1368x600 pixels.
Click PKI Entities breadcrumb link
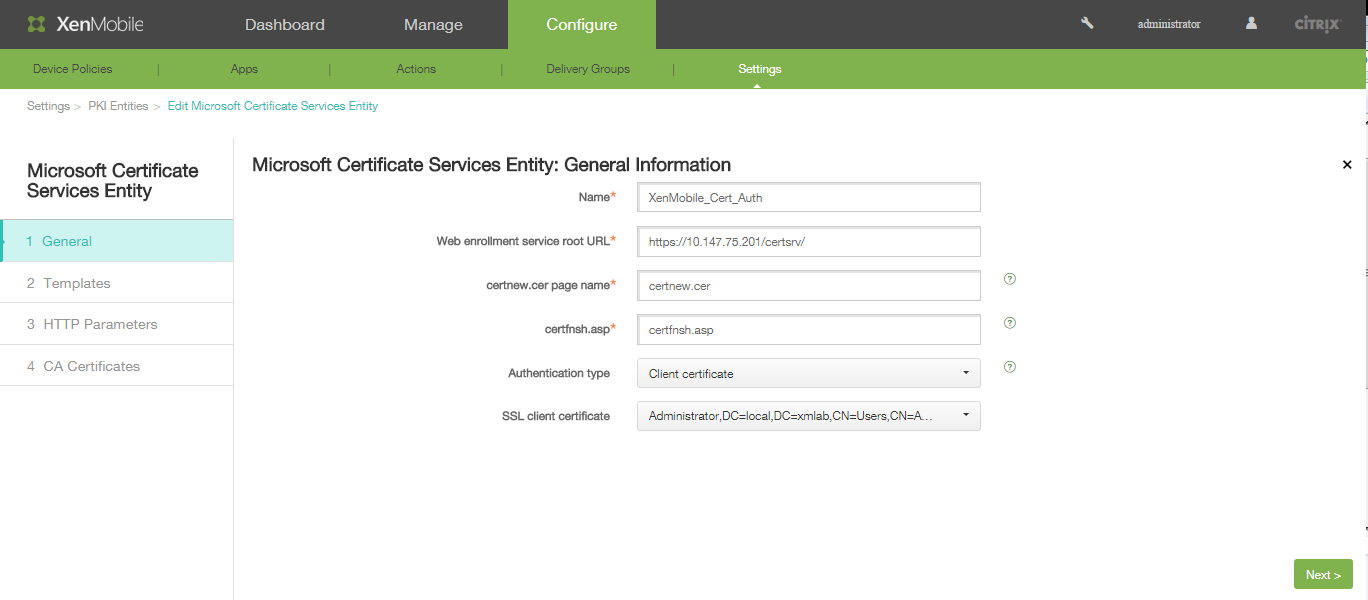pyautogui.click(x=118, y=106)
